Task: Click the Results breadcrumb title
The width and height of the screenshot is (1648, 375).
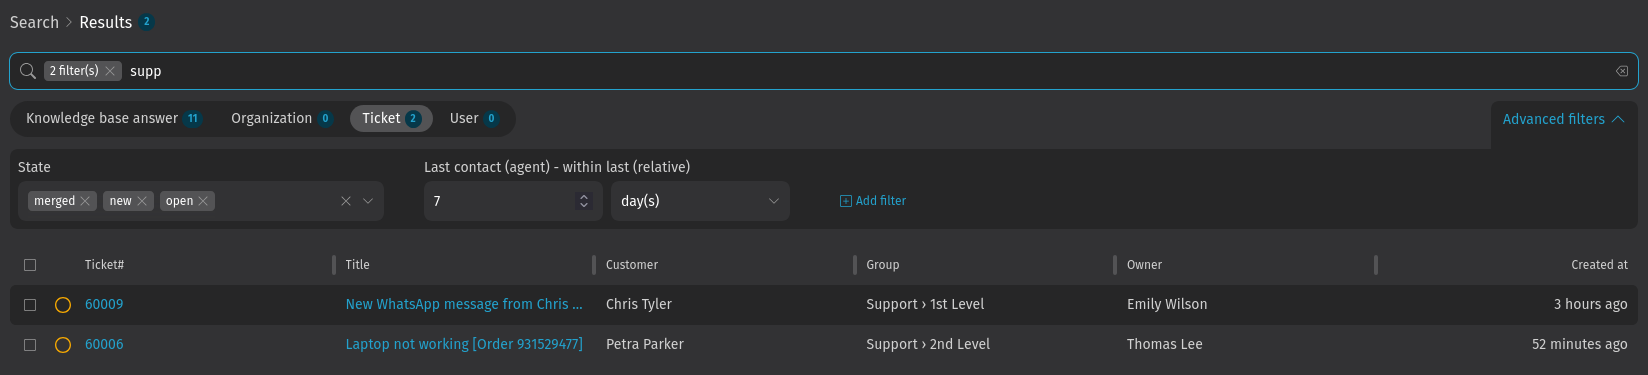Action: coord(106,22)
